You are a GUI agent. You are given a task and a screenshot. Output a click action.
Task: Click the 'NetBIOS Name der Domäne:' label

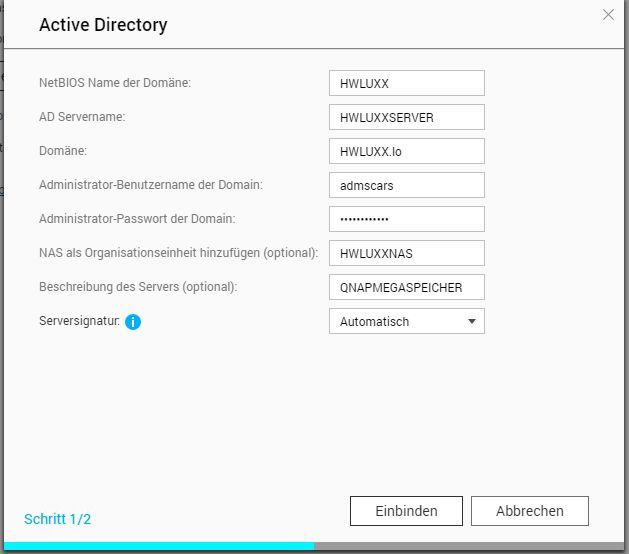[x=115, y=83]
